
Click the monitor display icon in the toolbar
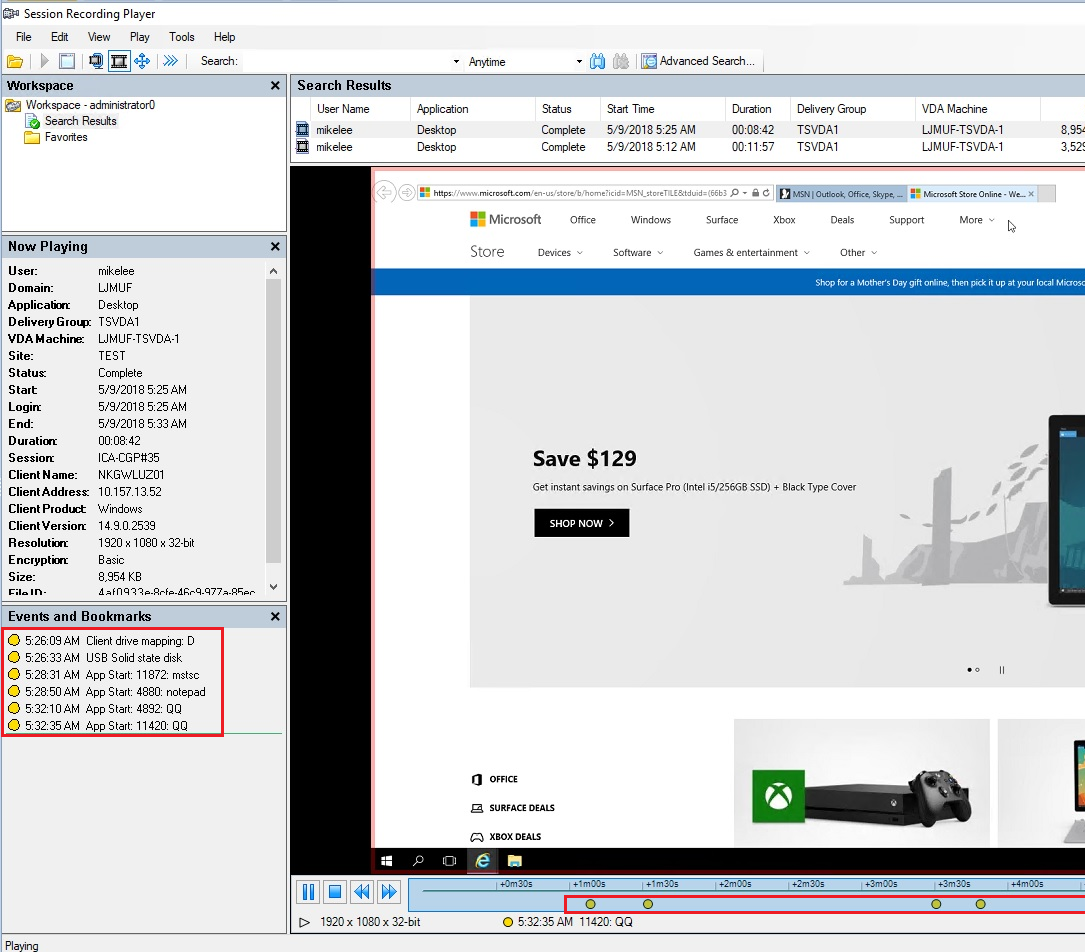96,62
